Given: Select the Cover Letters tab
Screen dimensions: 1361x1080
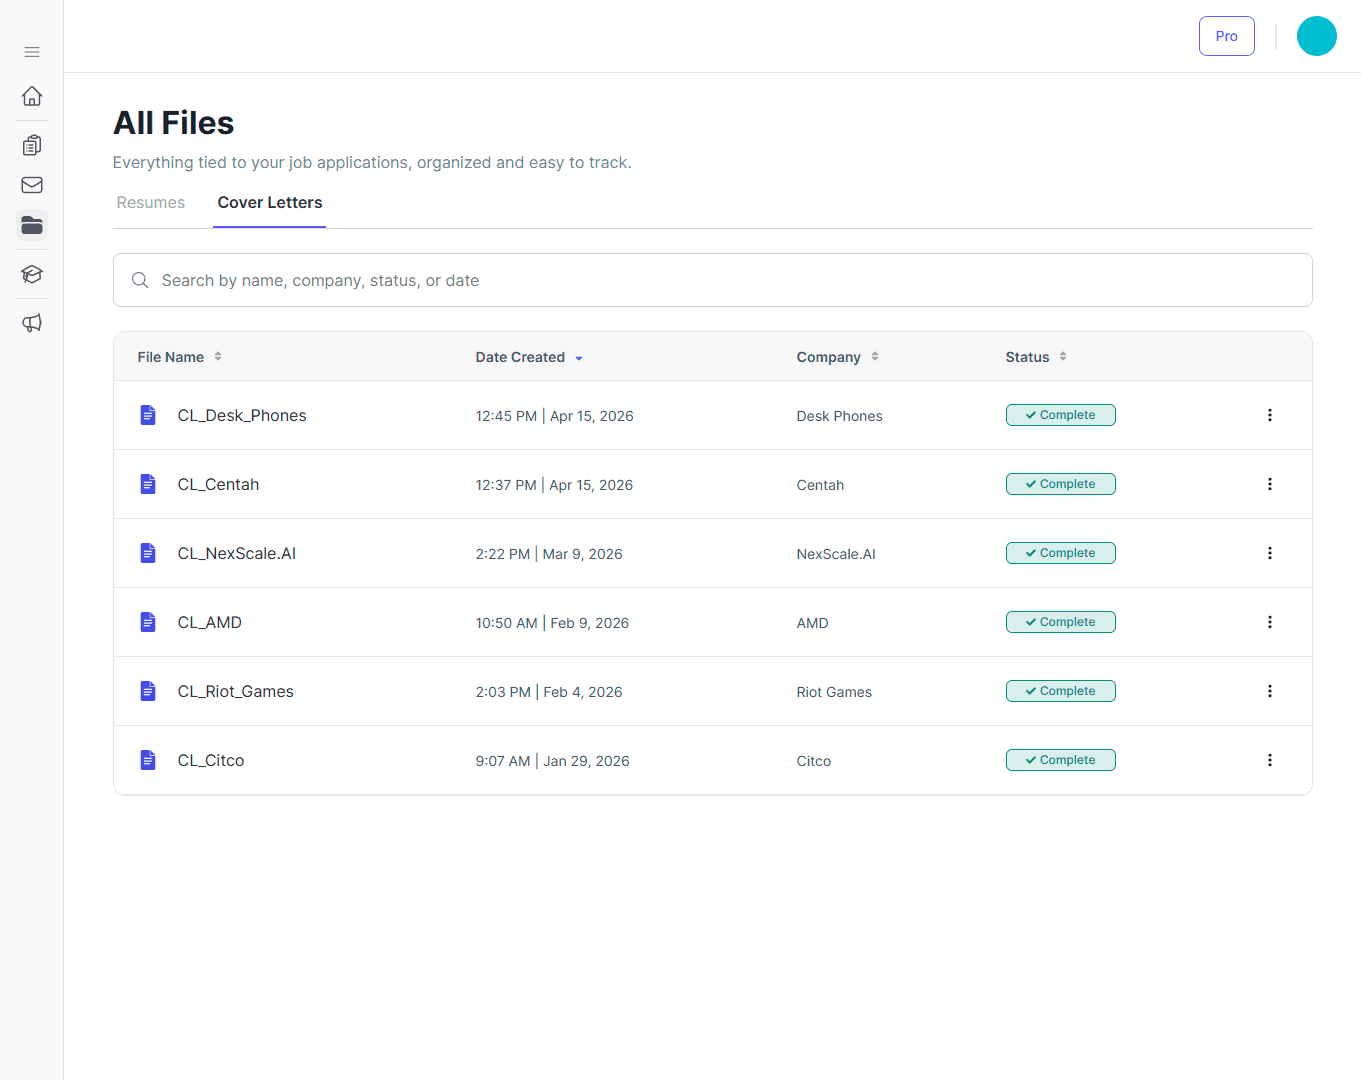Looking at the screenshot, I should coord(270,202).
